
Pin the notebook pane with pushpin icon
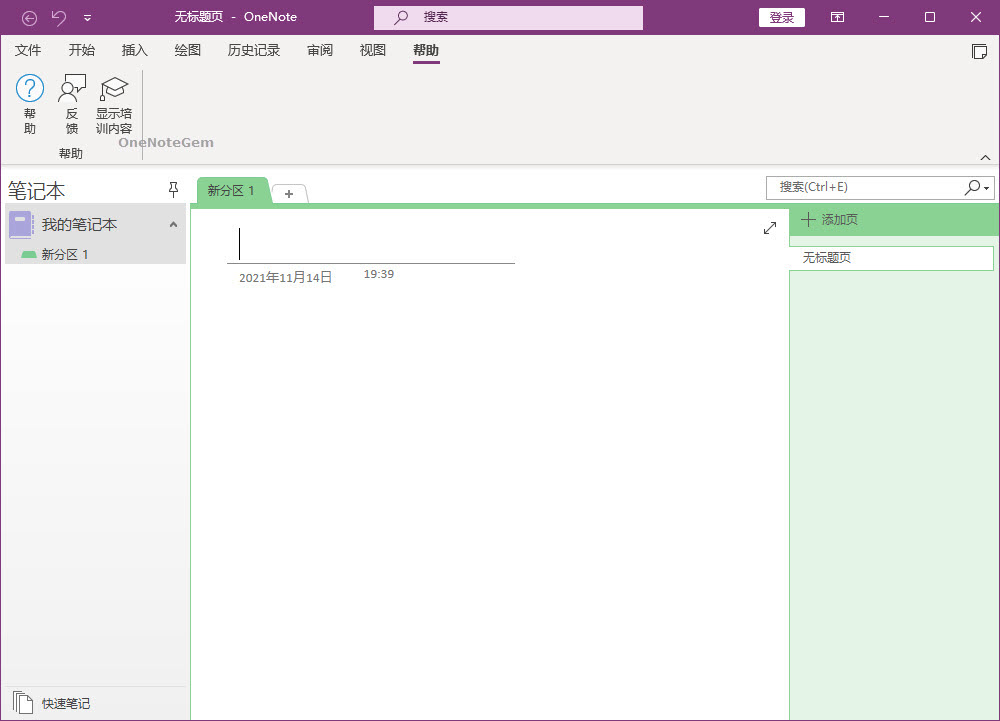point(173,190)
